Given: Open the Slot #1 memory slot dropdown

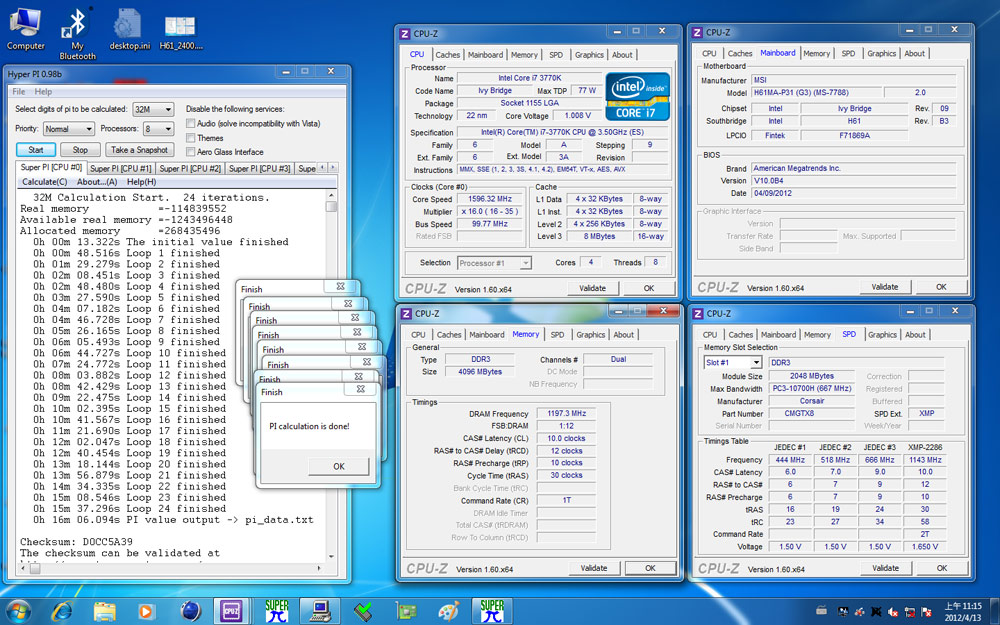Looking at the screenshot, I should coord(733,362).
